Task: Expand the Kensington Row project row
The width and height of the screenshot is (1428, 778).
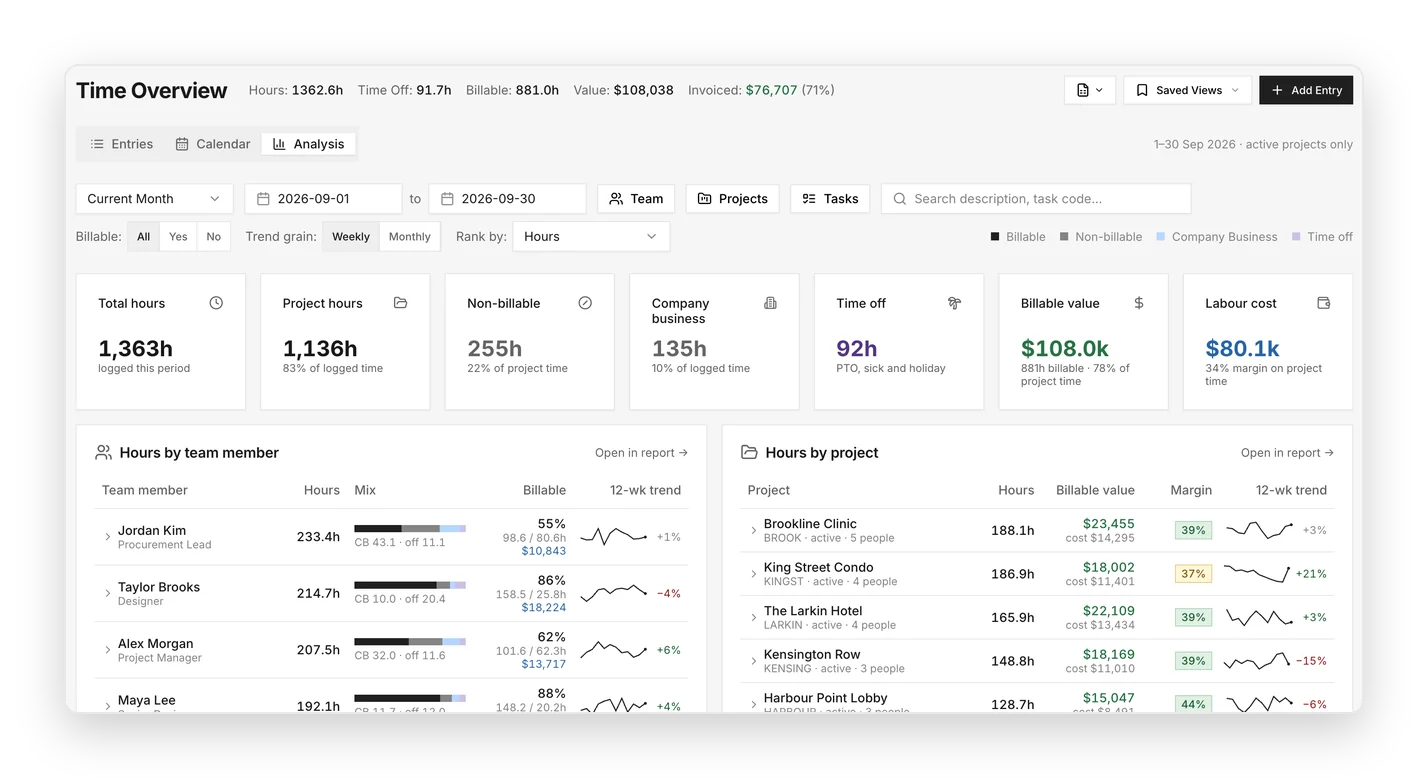Action: tap(754, 661)
